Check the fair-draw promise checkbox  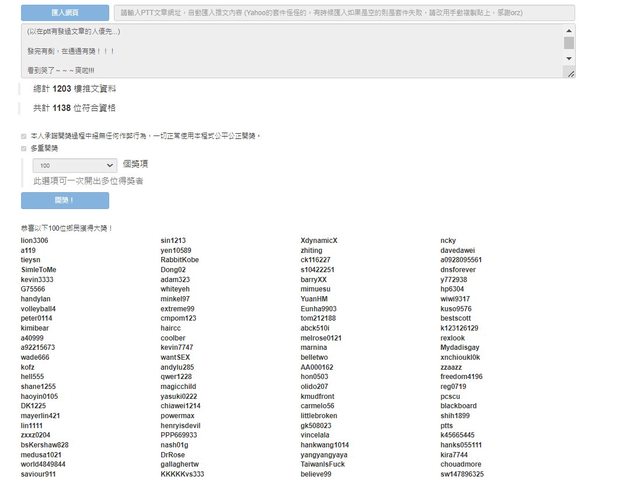tap(24, 135)
